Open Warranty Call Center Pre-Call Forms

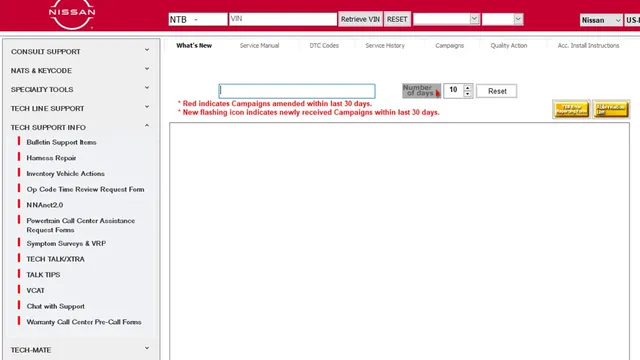(x=84, y=322)
